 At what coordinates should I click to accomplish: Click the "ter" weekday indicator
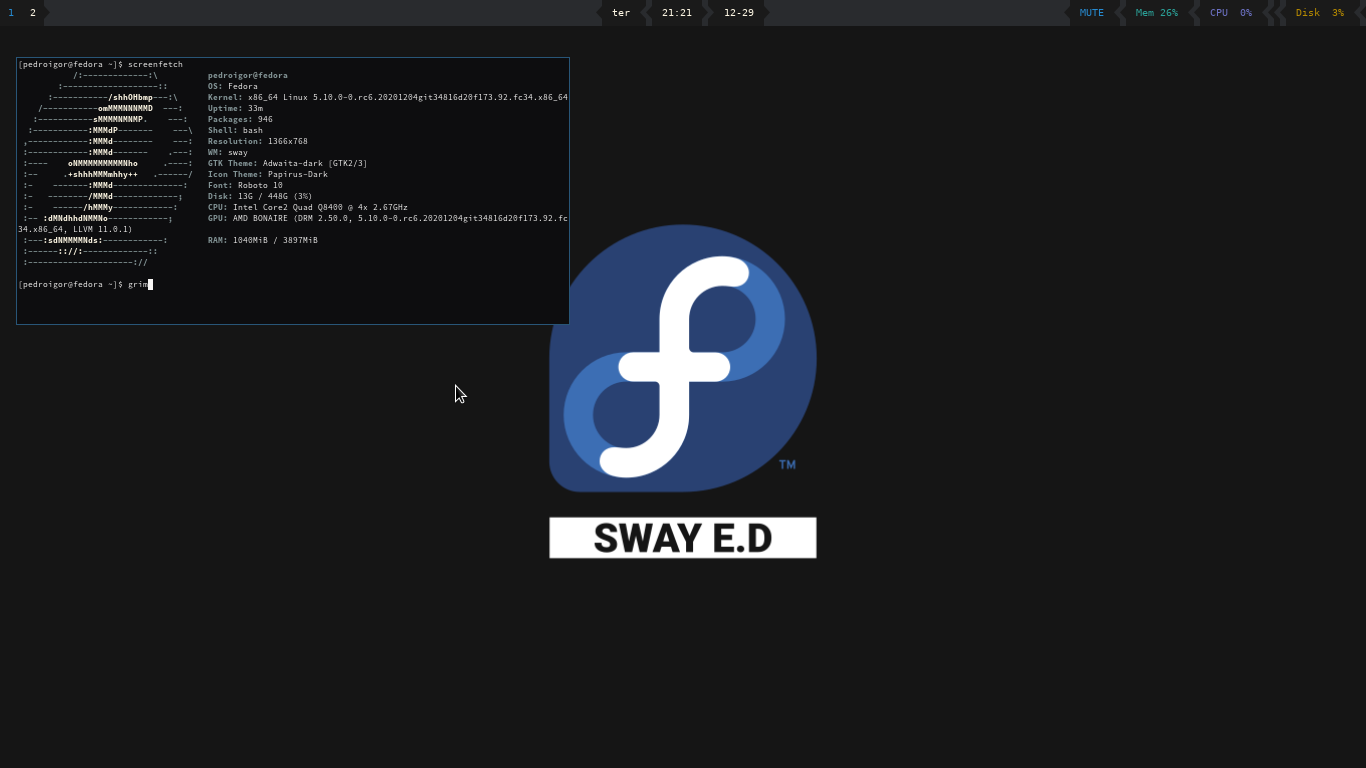(x=621, y=13)
